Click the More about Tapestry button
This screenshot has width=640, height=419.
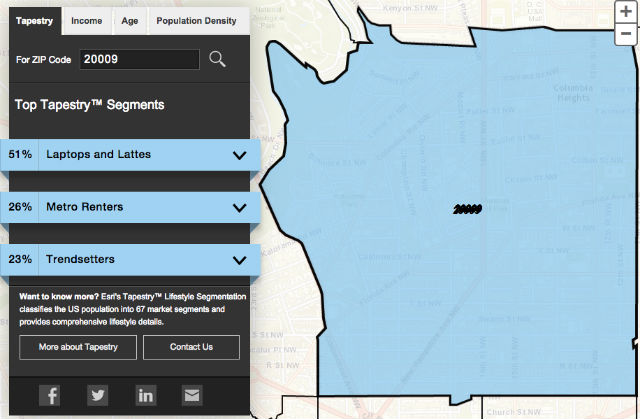click(x=78, y=347)
